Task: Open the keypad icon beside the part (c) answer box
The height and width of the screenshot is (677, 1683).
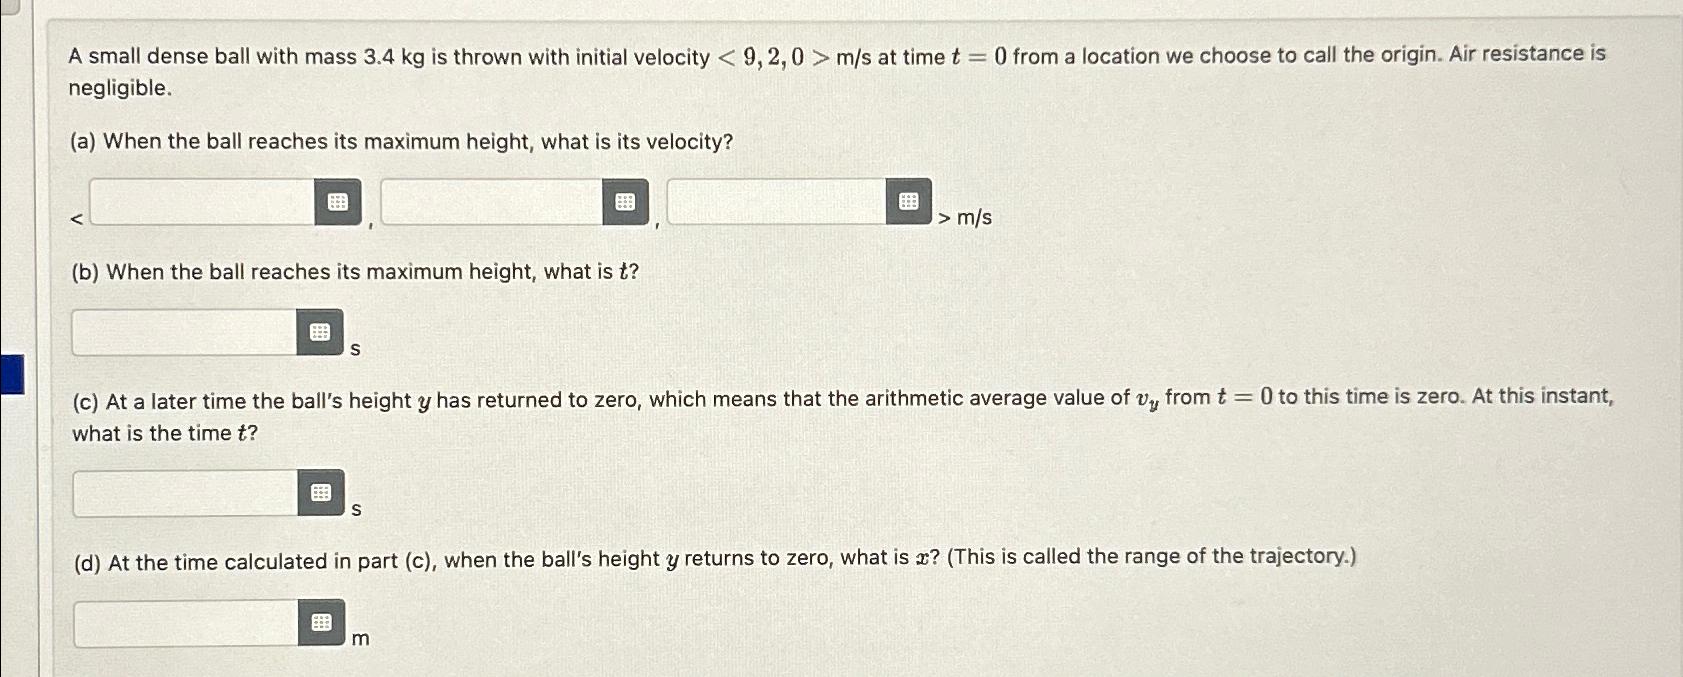Action: click(x=321, y=492)
